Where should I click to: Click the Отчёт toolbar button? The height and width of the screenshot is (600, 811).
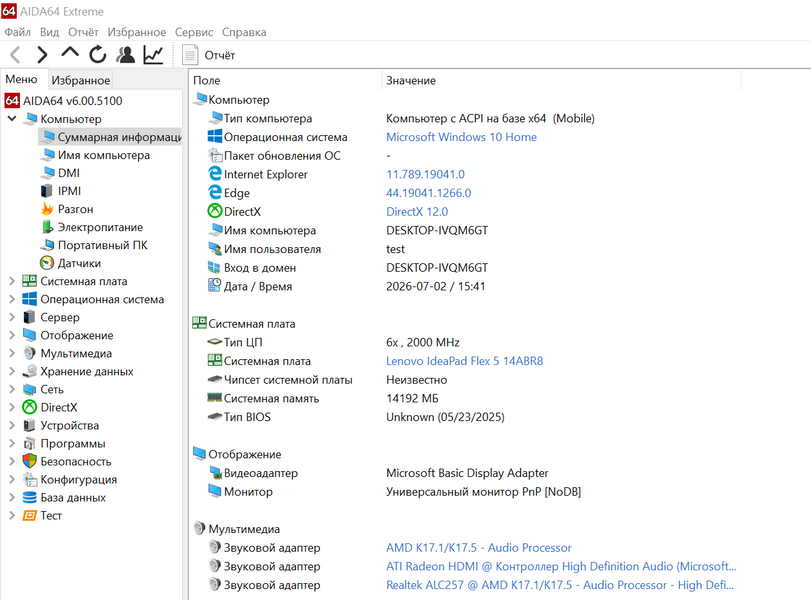(209, 55)
